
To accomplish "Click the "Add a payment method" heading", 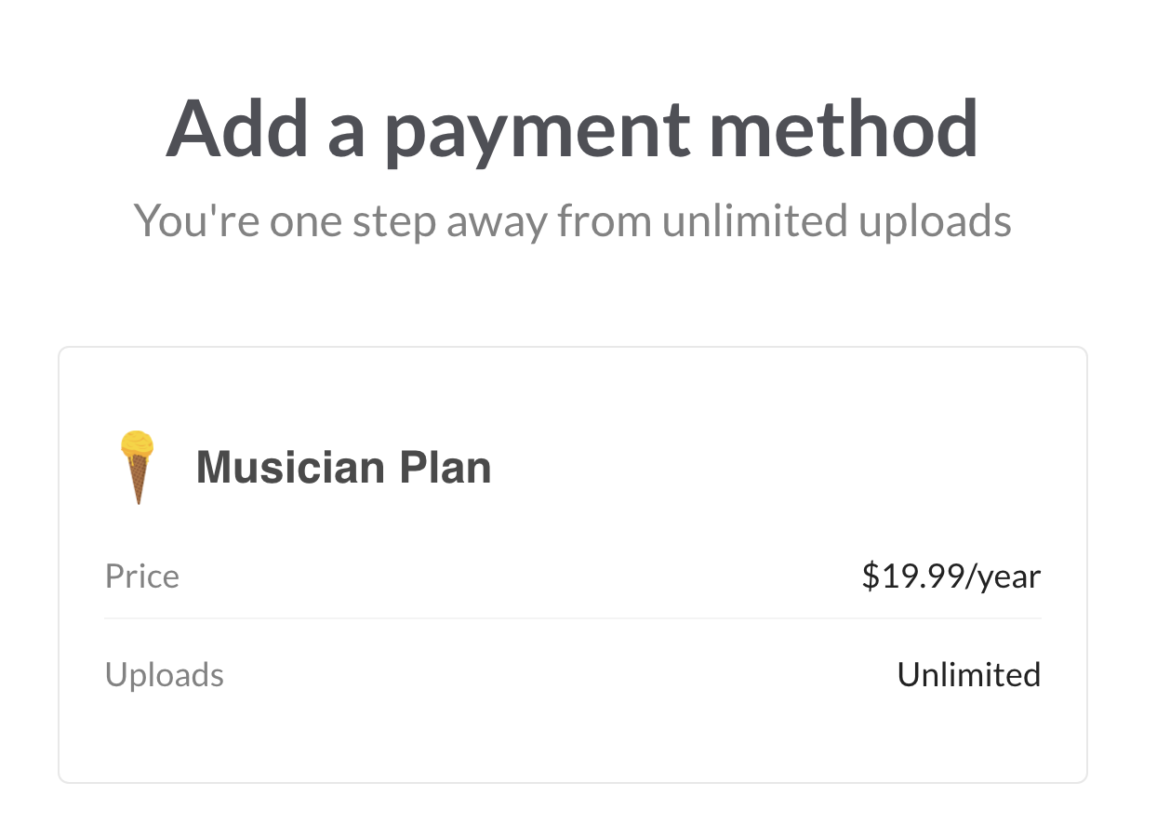I will pyautogui.click(x=572, y=130).
